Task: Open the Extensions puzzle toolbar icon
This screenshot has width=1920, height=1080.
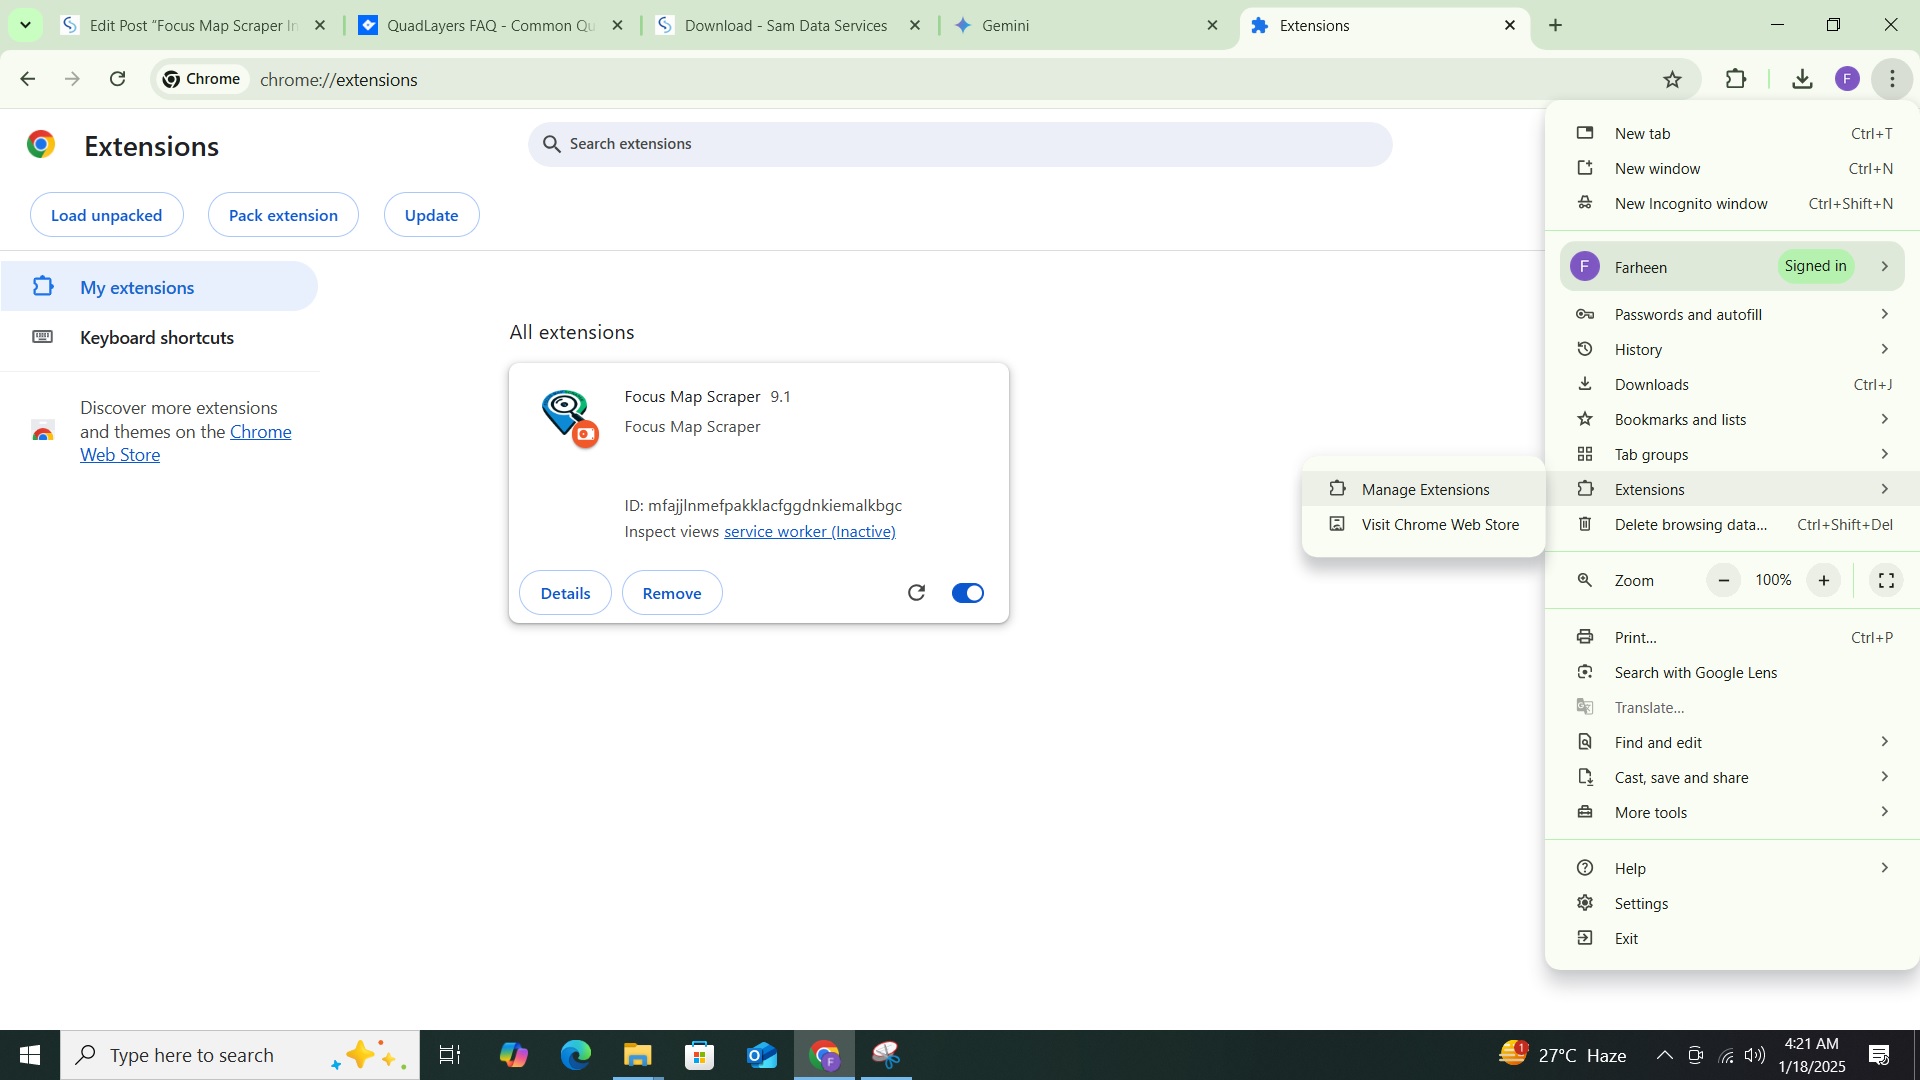Action: click(x=1736, y=79)
